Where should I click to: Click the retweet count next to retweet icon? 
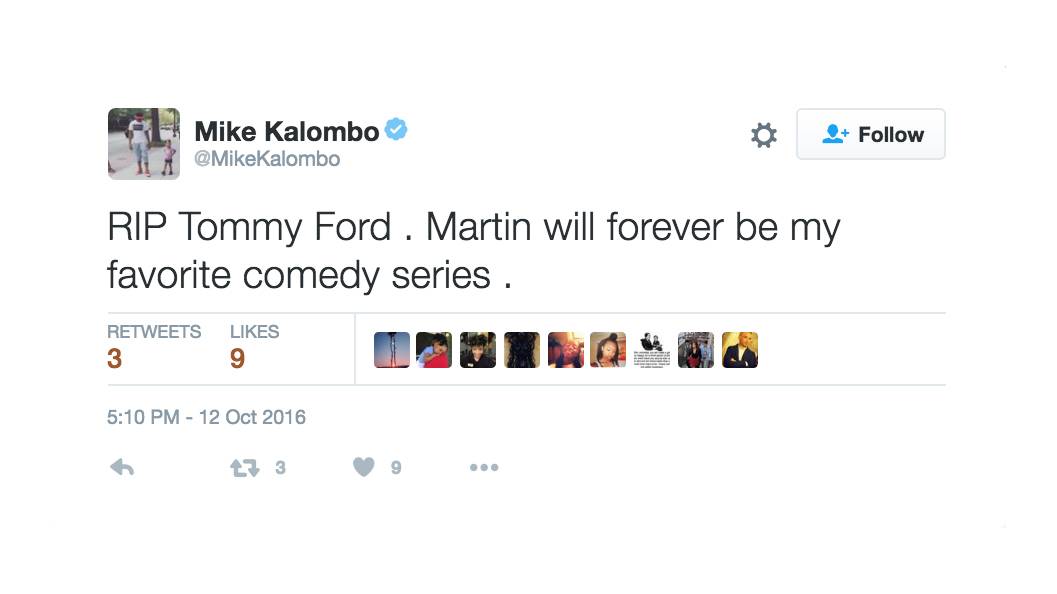pos(280,467)
